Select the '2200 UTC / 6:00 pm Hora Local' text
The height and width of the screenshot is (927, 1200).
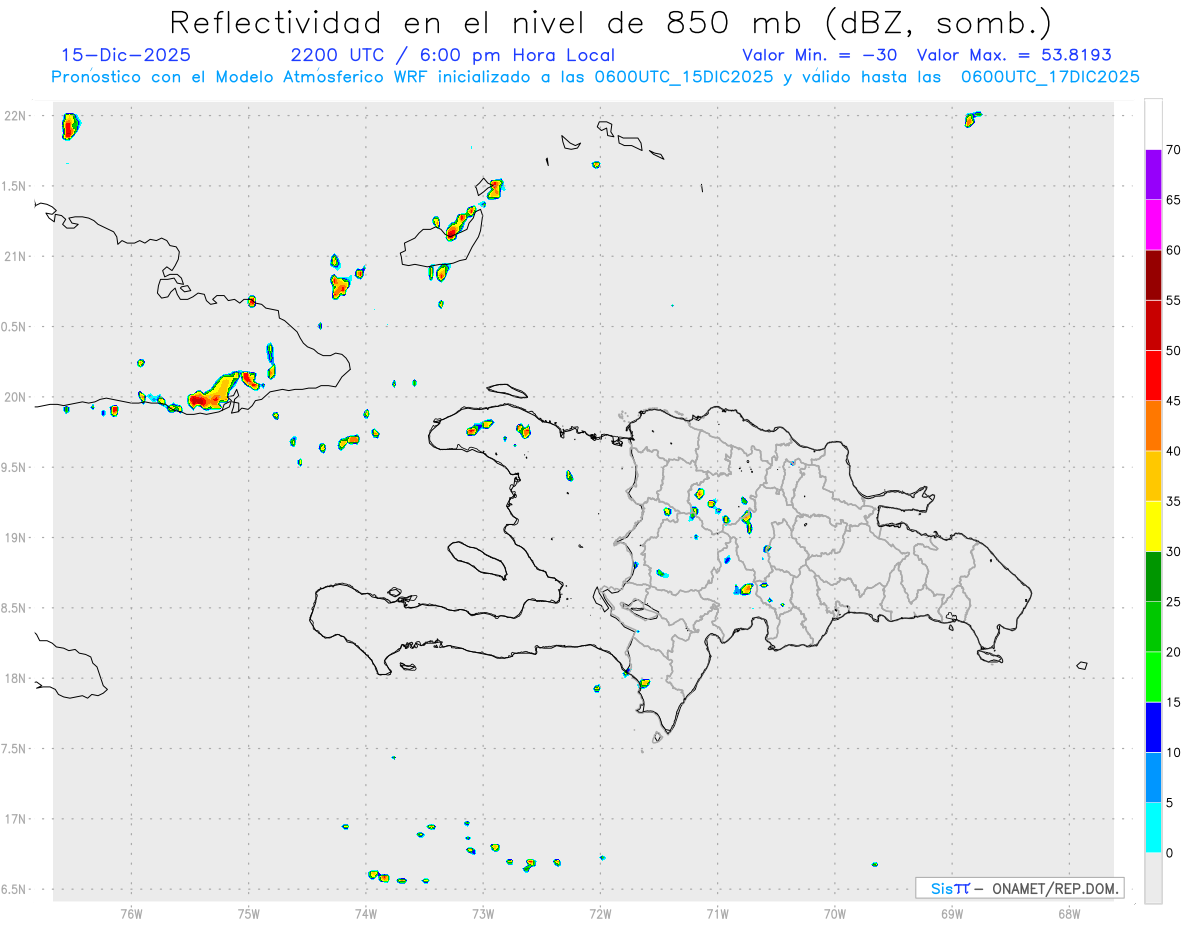point(453,55)
